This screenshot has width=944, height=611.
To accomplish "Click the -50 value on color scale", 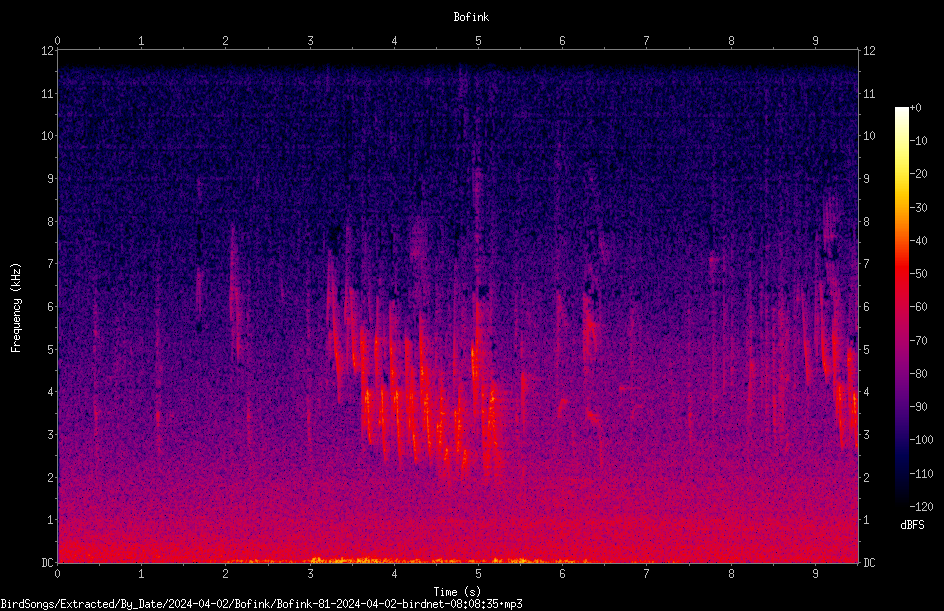I will point(918,273).
